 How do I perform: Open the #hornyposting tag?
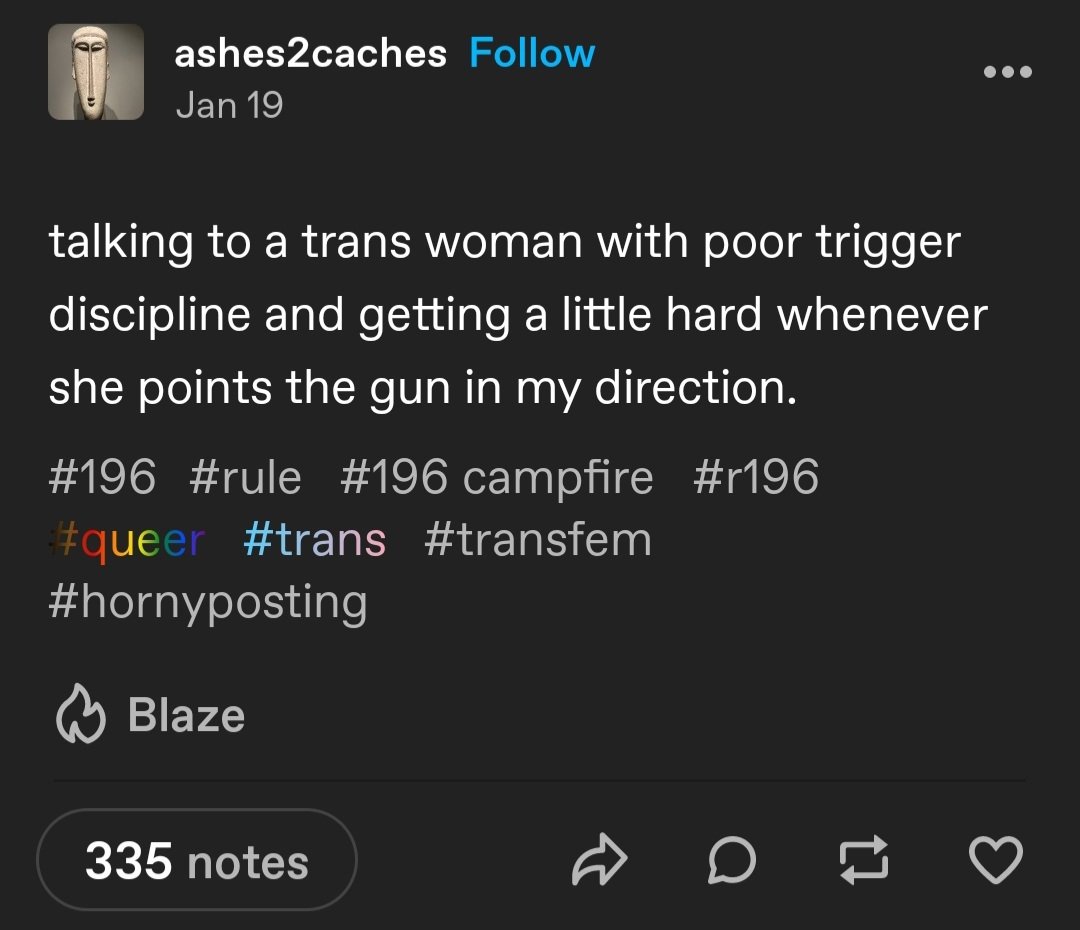(208, 603)
